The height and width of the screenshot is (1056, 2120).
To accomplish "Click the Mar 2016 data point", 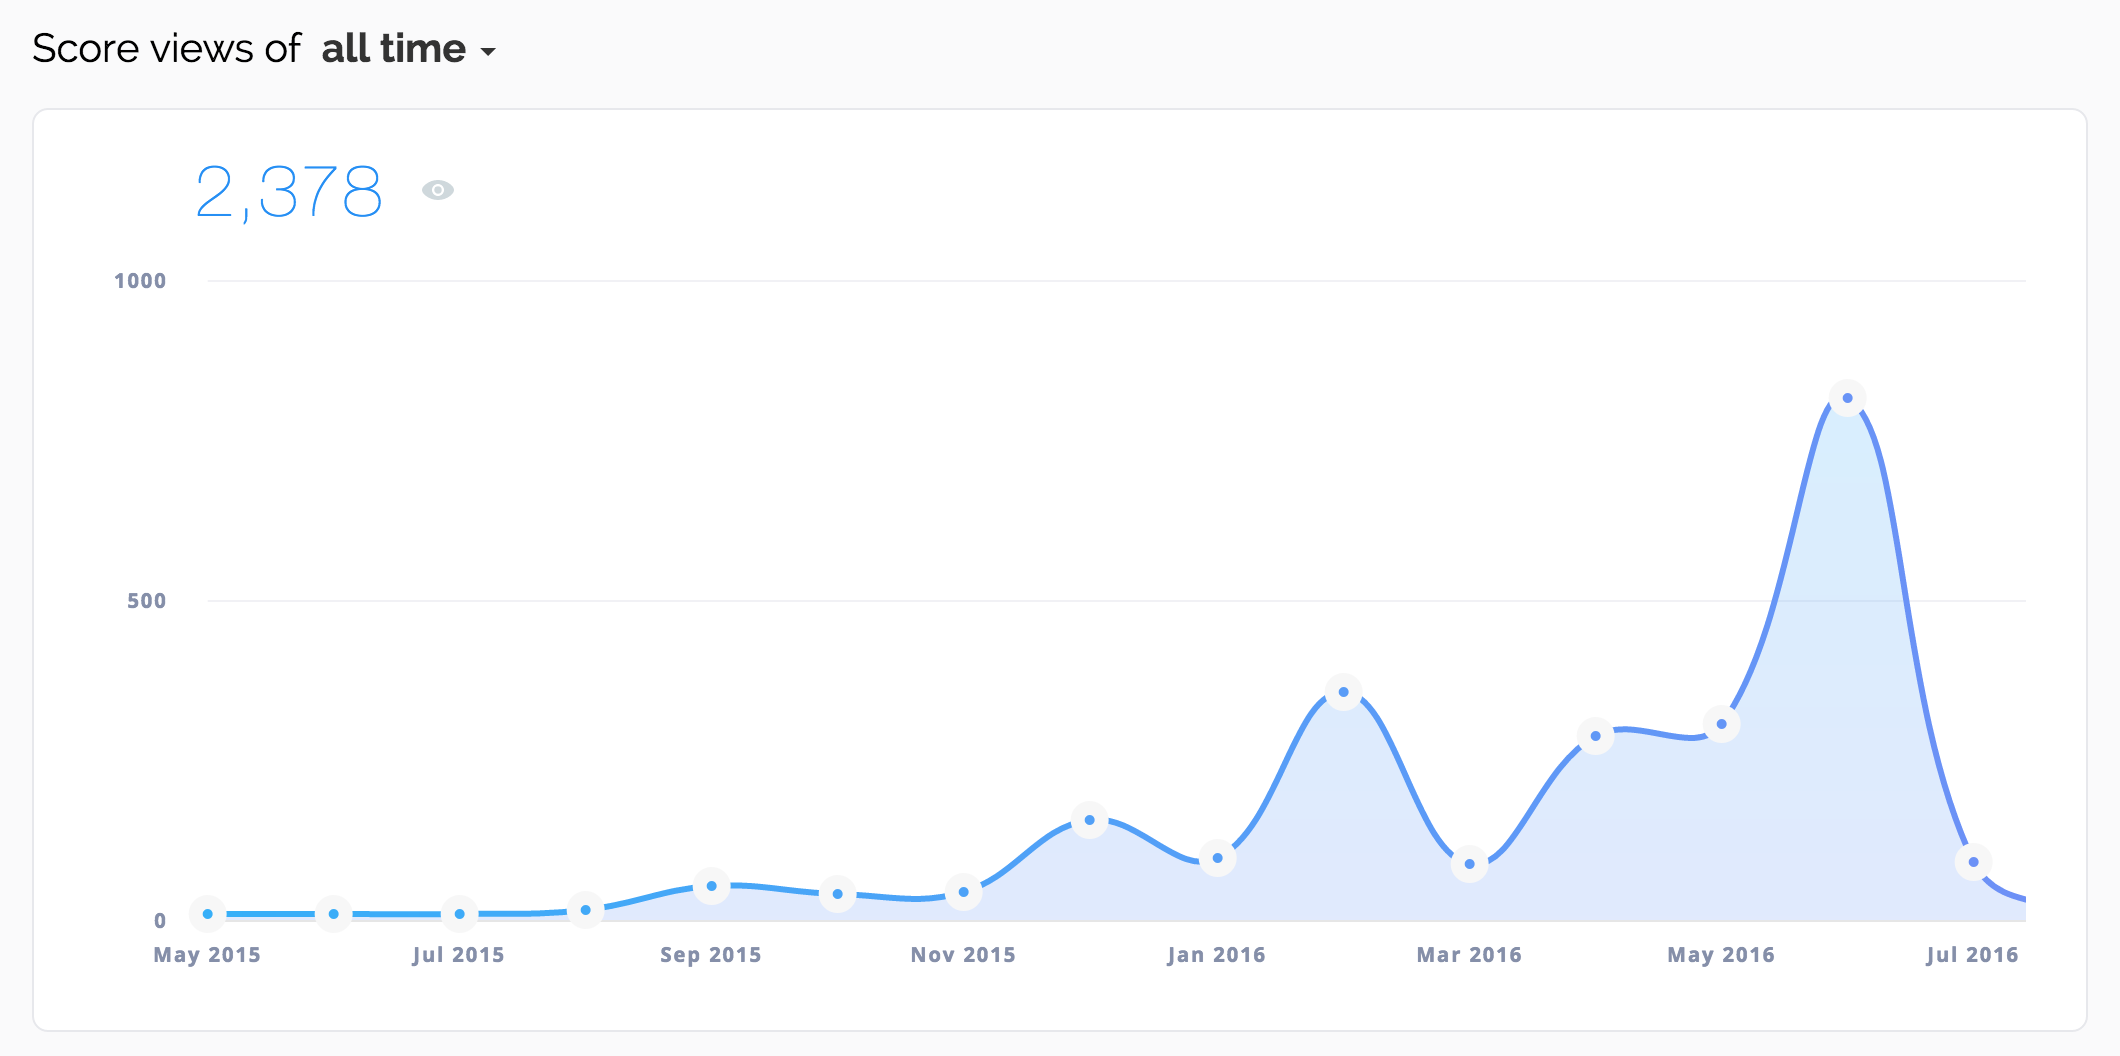I will tap(1470, 864).
